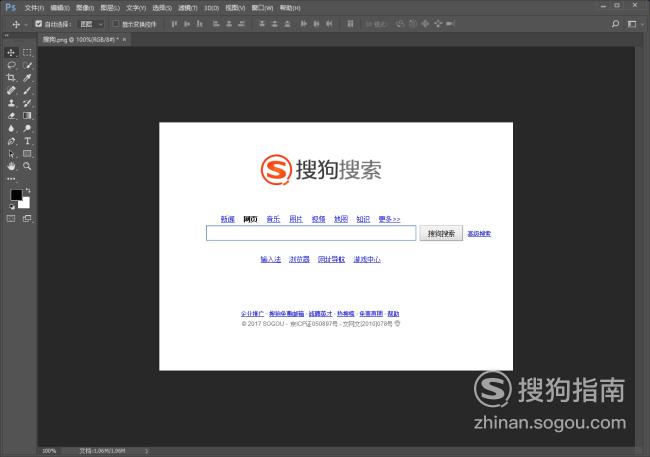Open the 图像(I) menu
Viewport: 650px width, 457px height.
pos(85,8)
